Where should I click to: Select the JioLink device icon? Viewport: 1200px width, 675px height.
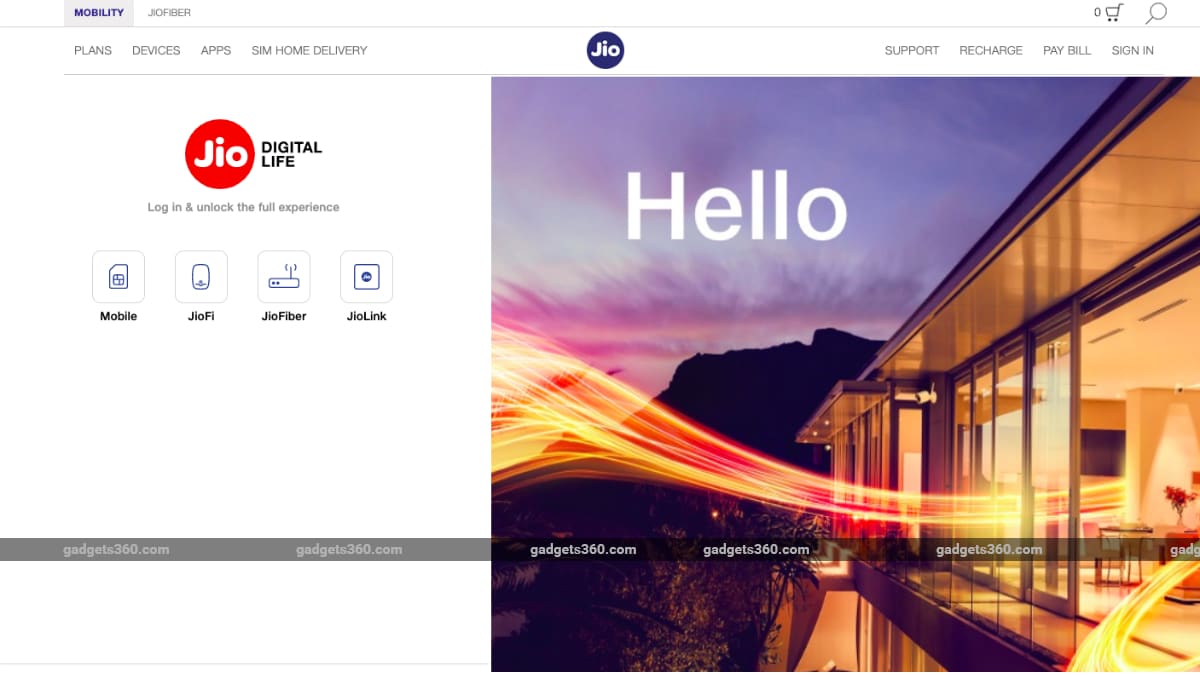366,277
